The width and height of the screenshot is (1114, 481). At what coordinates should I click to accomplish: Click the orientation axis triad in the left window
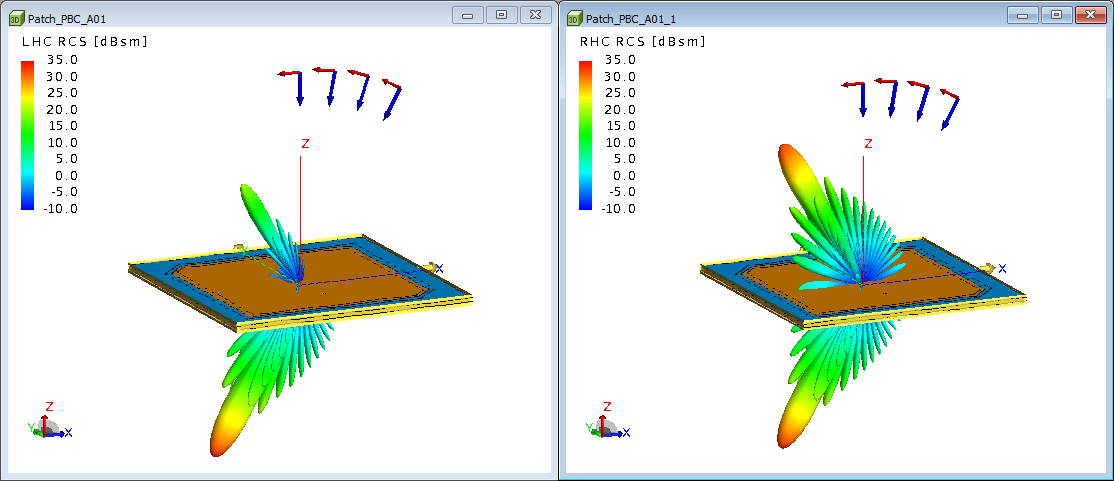click(x=48, y=425)
